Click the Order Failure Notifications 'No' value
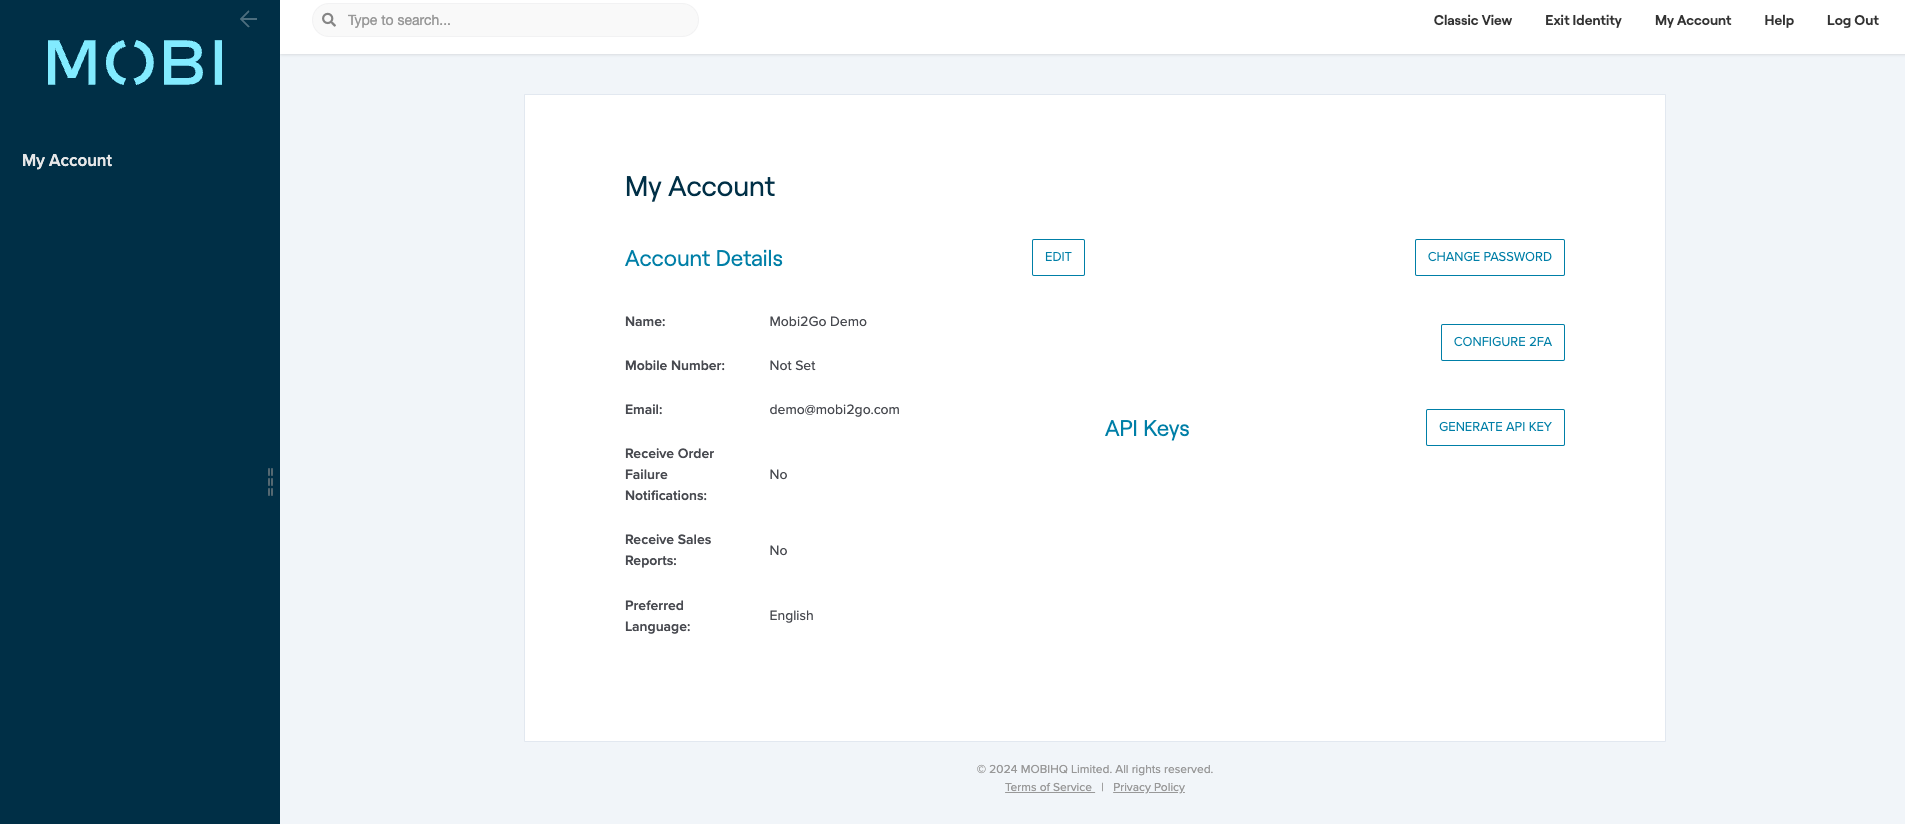Screen dimensions: 1905x824 (778, 474)
